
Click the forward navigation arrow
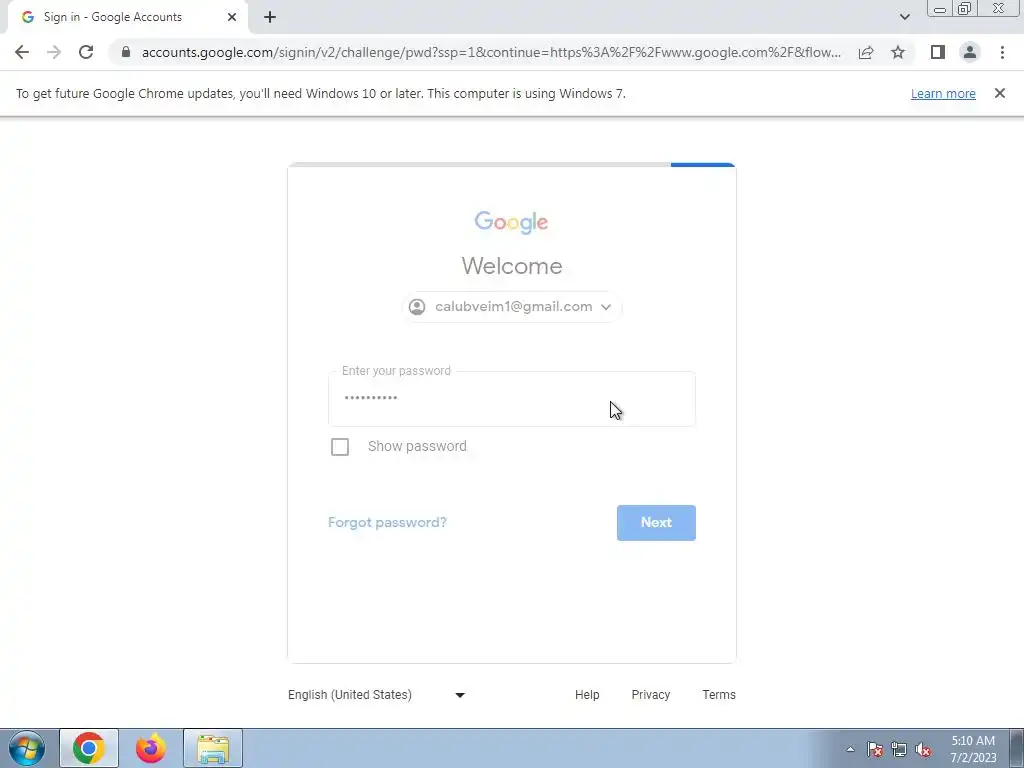point(54,52)
